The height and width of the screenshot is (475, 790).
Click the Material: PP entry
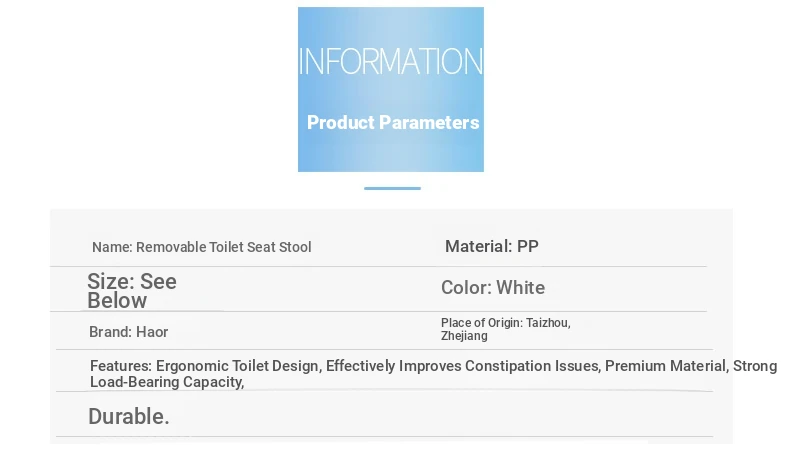point(492,246)
